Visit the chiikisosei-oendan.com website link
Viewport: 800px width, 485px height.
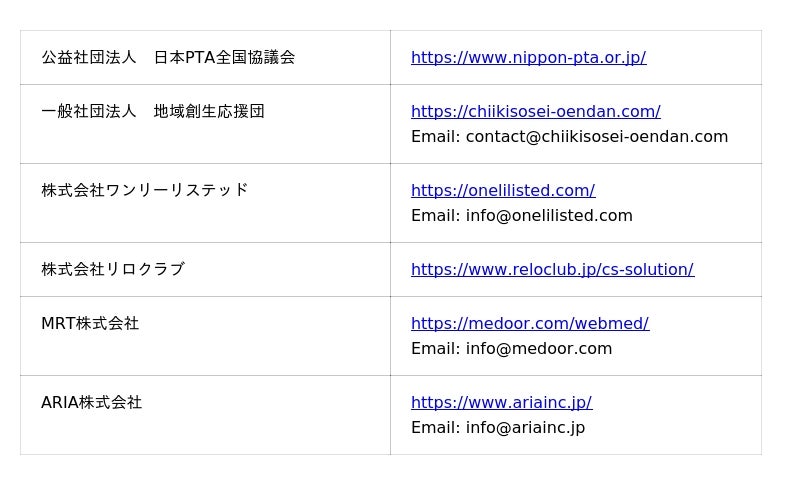click(x=535, y=112)
